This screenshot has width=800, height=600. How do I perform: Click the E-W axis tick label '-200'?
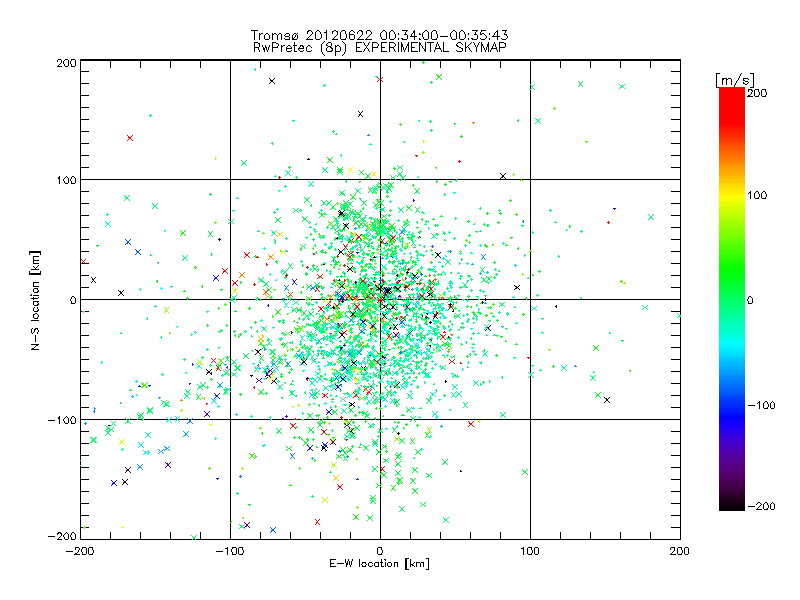80,551
